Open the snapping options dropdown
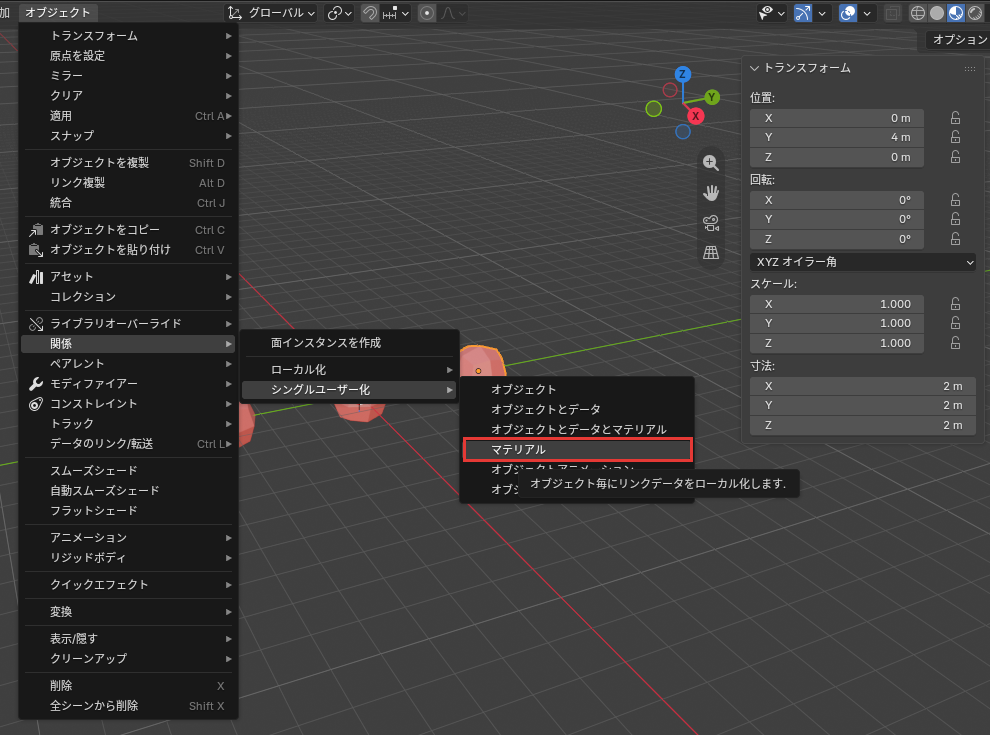This screenshot has width=990, height=735. tap(396, 13)
